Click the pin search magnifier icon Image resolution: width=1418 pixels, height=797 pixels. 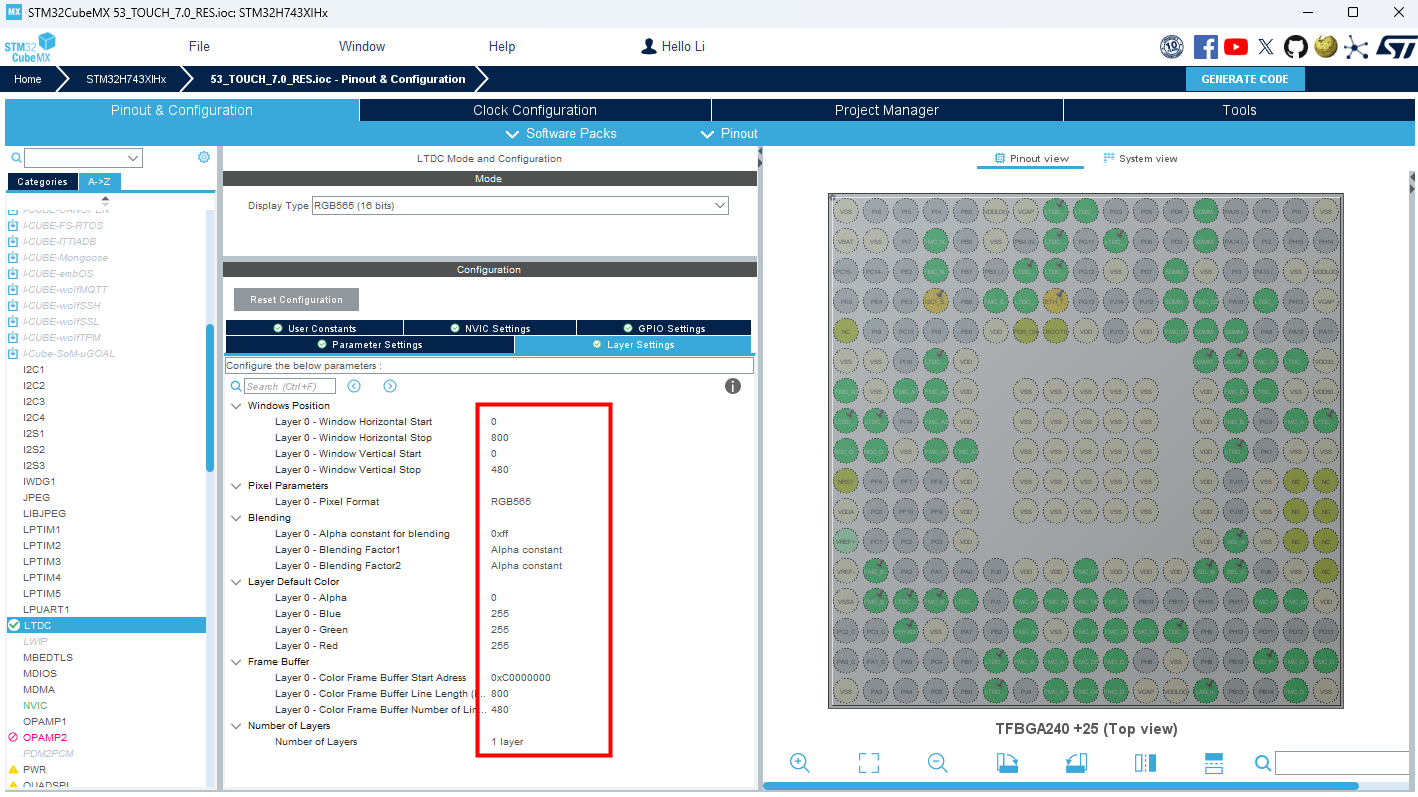tap(1263, 763)
